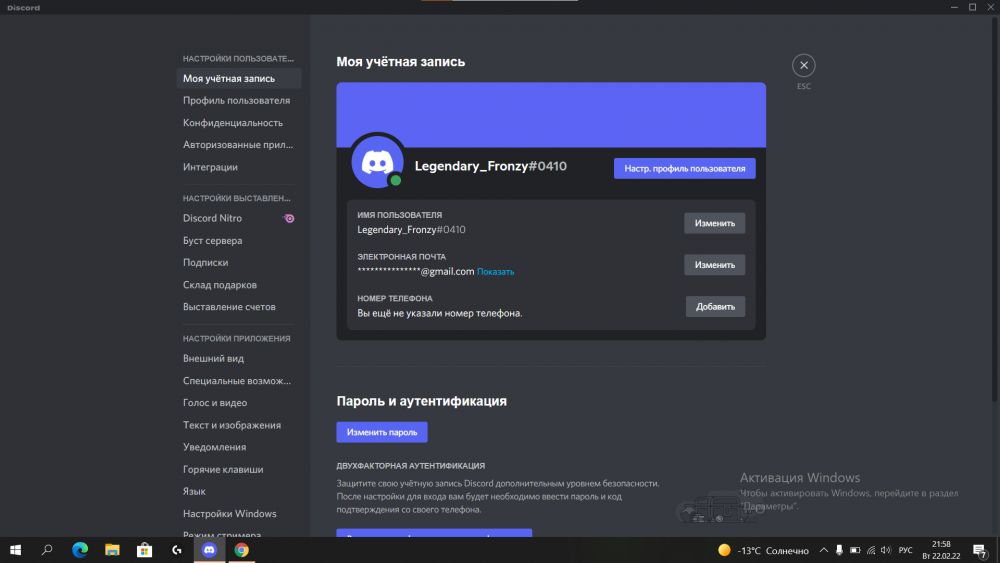This screenshot has width=1000, height=563.
Task: Click Изменить пароль button
Action: [x=382, y=432]
